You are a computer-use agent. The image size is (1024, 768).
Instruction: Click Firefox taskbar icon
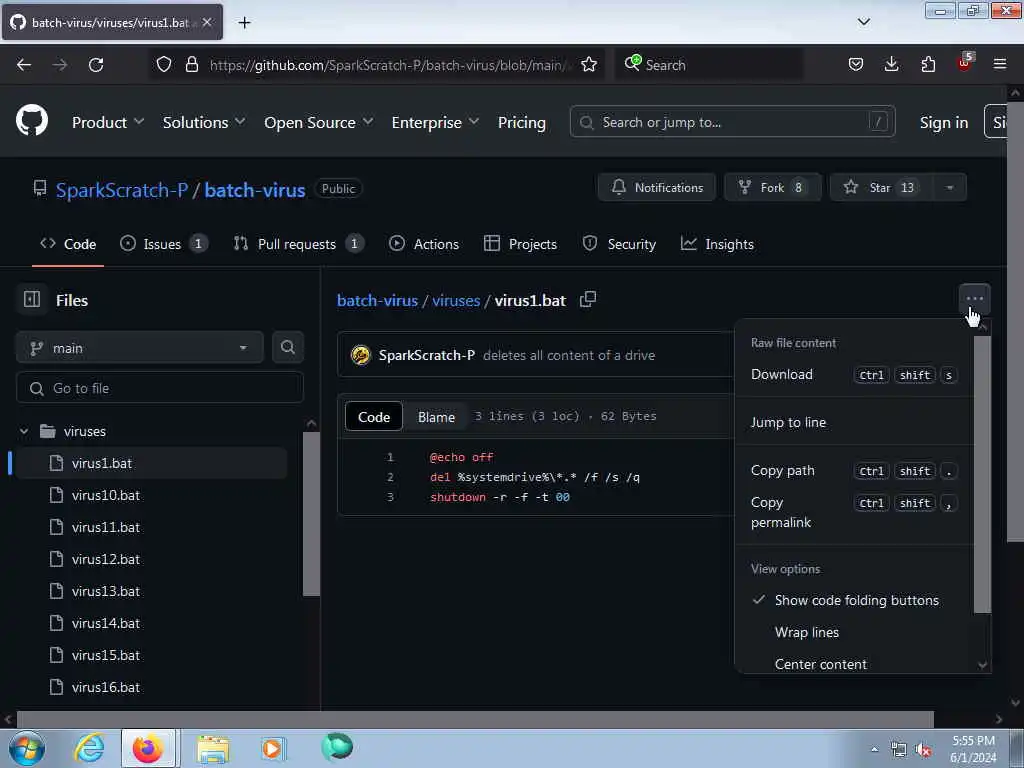(148, 748)
